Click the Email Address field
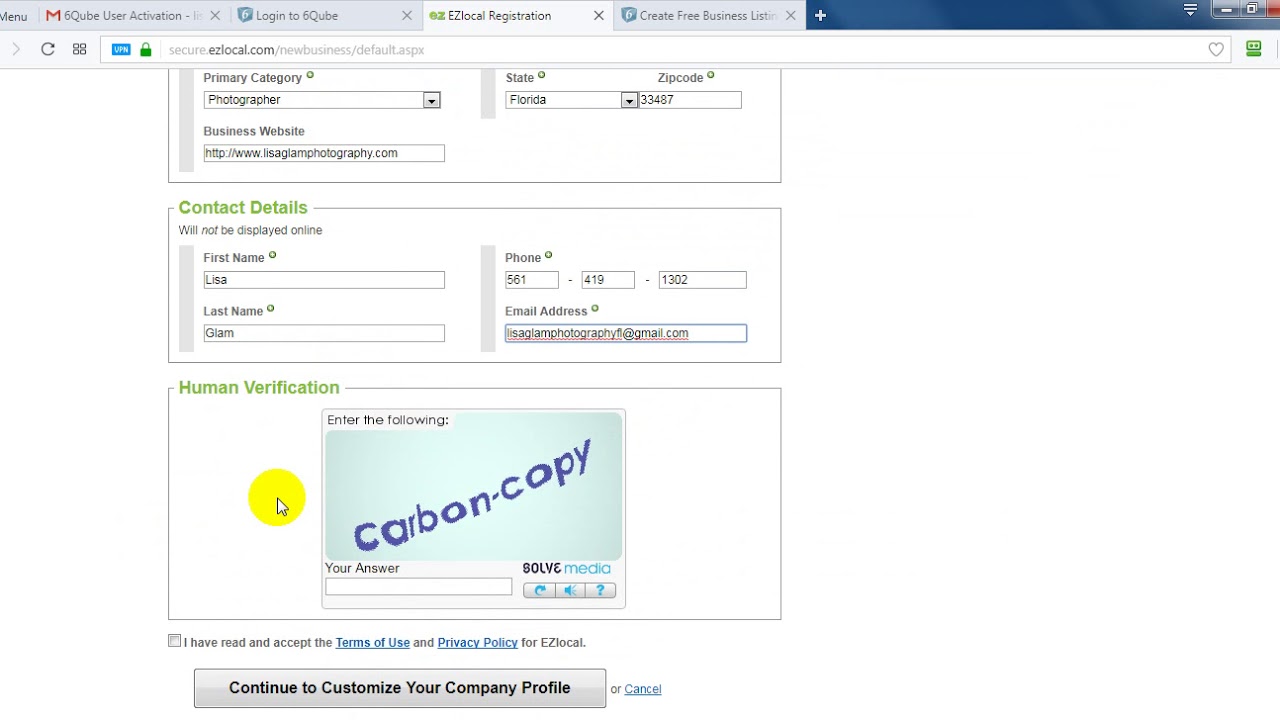Viewport: 1280px width, 720px height. point(626,333)
